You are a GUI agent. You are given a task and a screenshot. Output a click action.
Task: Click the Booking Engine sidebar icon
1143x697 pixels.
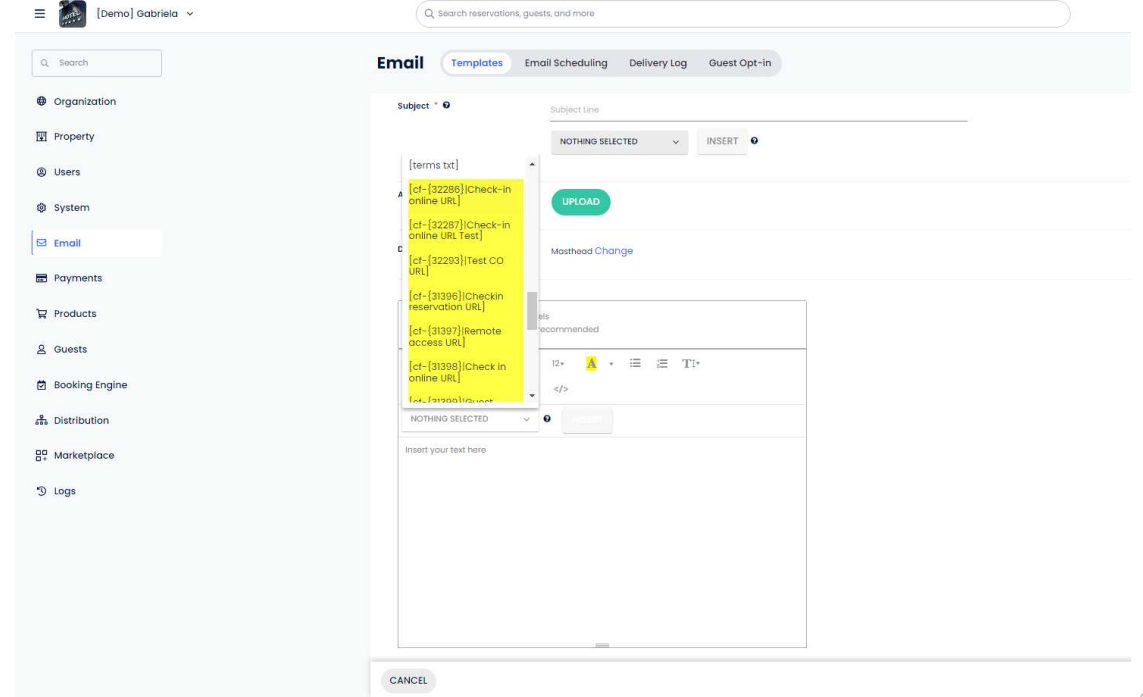pos(38,385)
